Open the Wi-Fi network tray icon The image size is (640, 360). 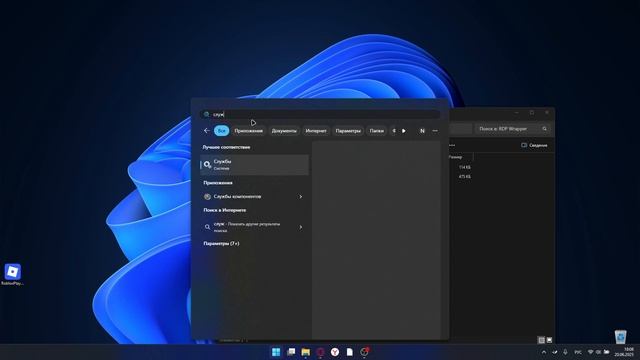coord(590,352)
